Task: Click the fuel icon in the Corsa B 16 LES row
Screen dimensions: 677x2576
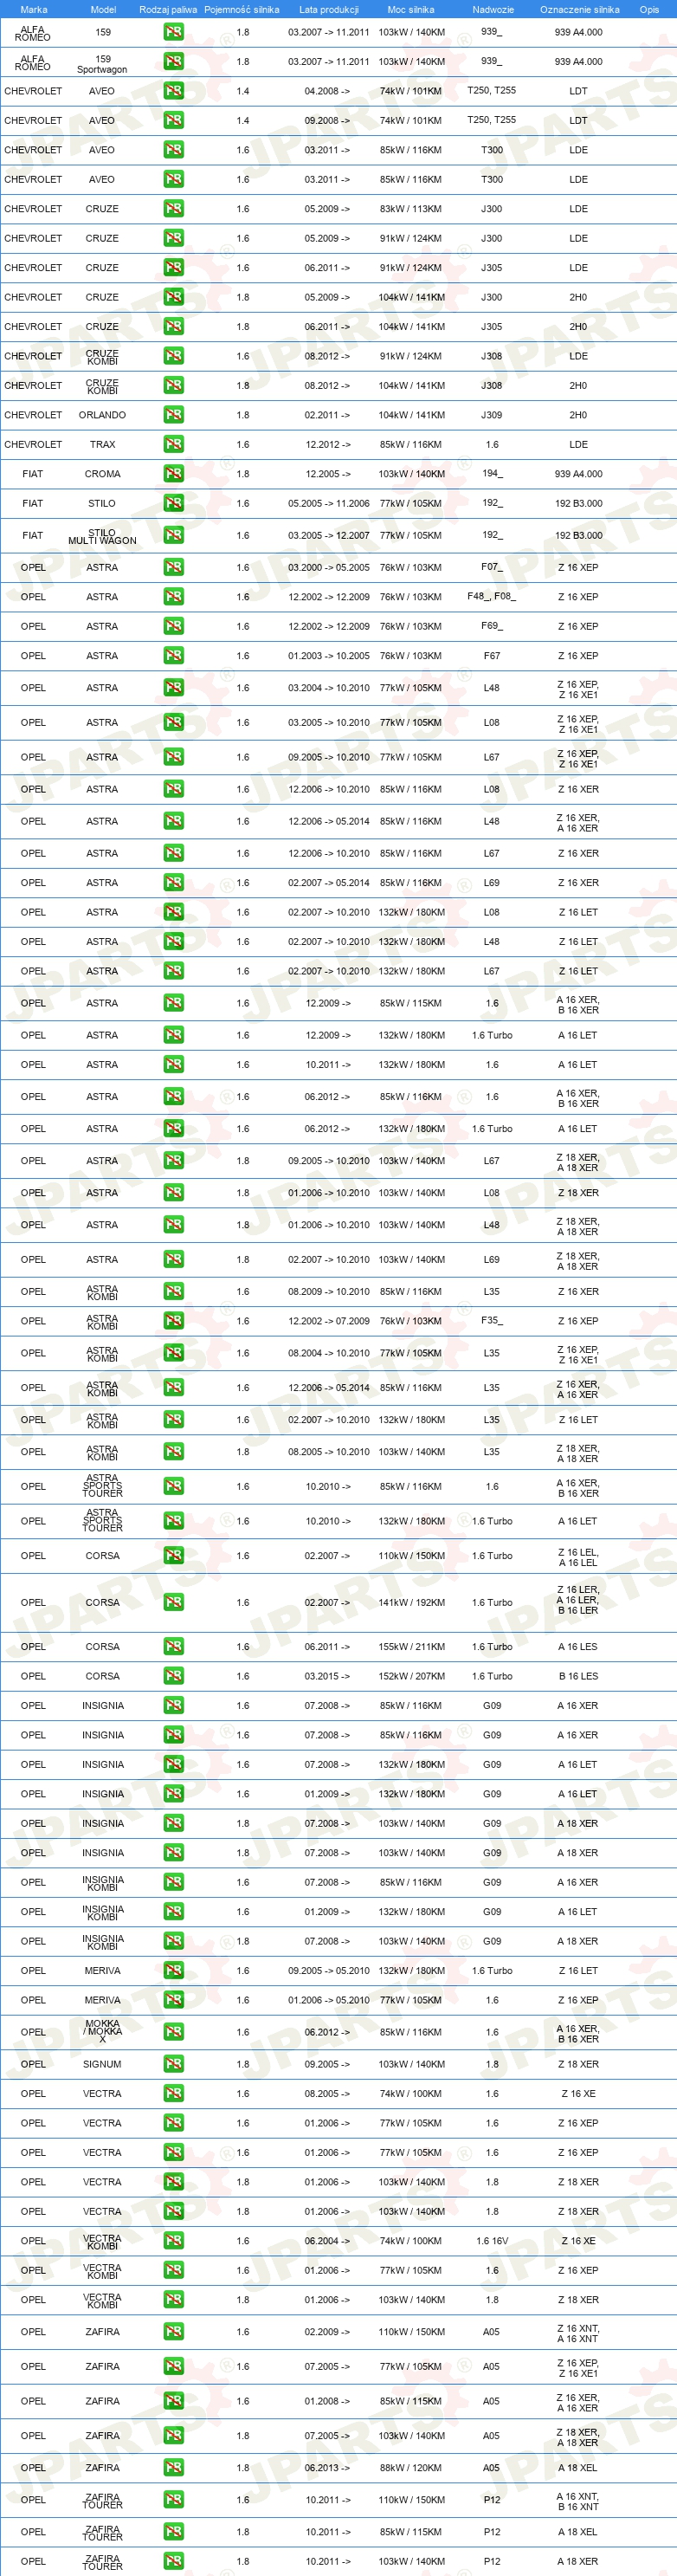Action: pyautogui.click(x=173, y=1677)
